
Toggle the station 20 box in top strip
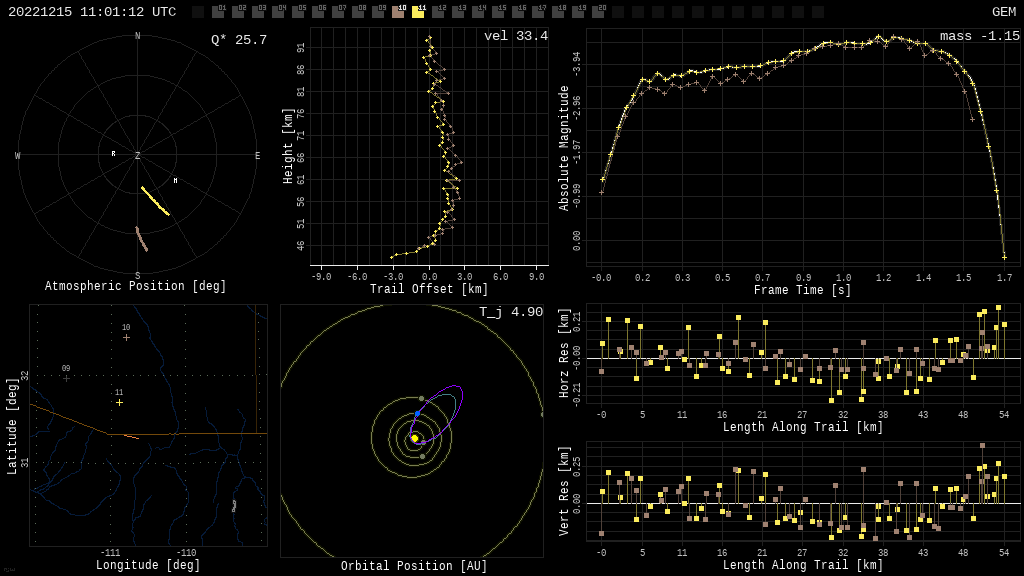pyautogui.click(x=598, y=12)
